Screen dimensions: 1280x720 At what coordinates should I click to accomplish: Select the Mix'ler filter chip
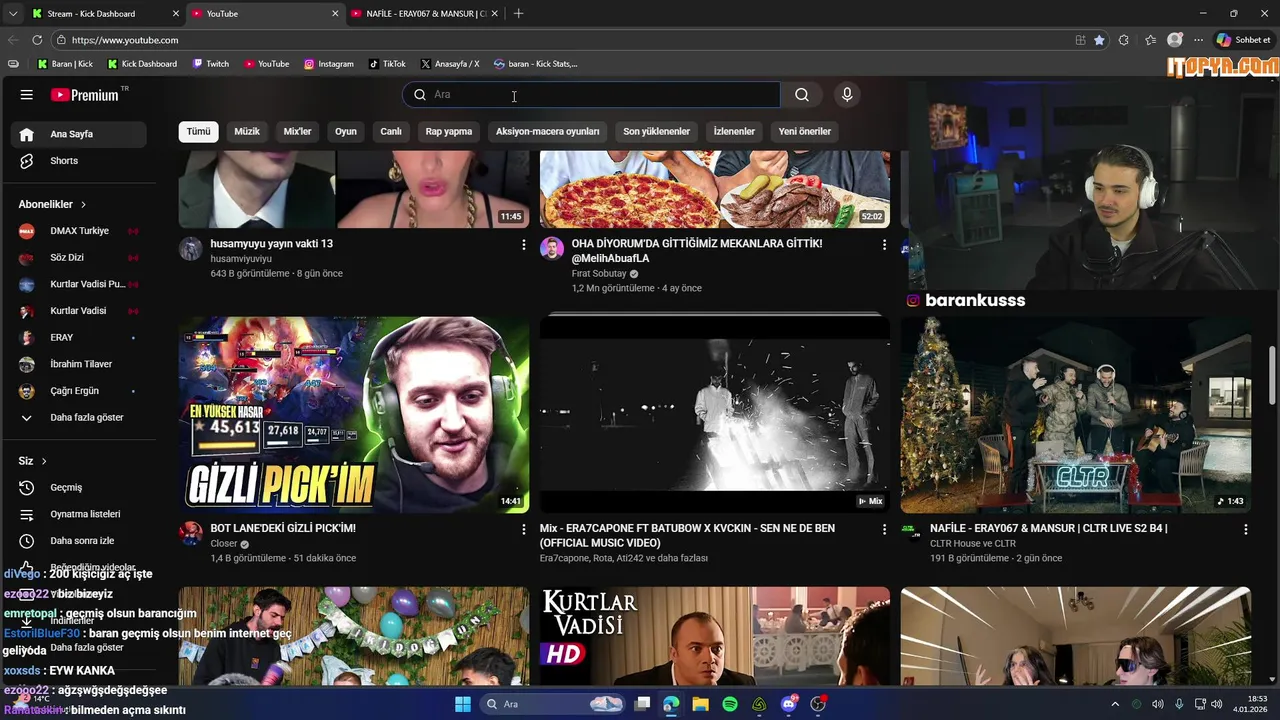[297, 132]
